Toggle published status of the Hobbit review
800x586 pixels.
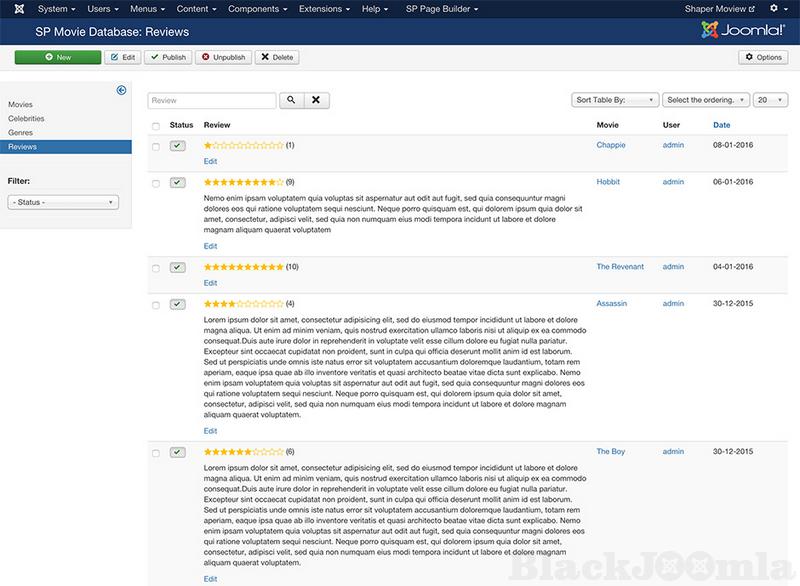[x=177, y=182]
